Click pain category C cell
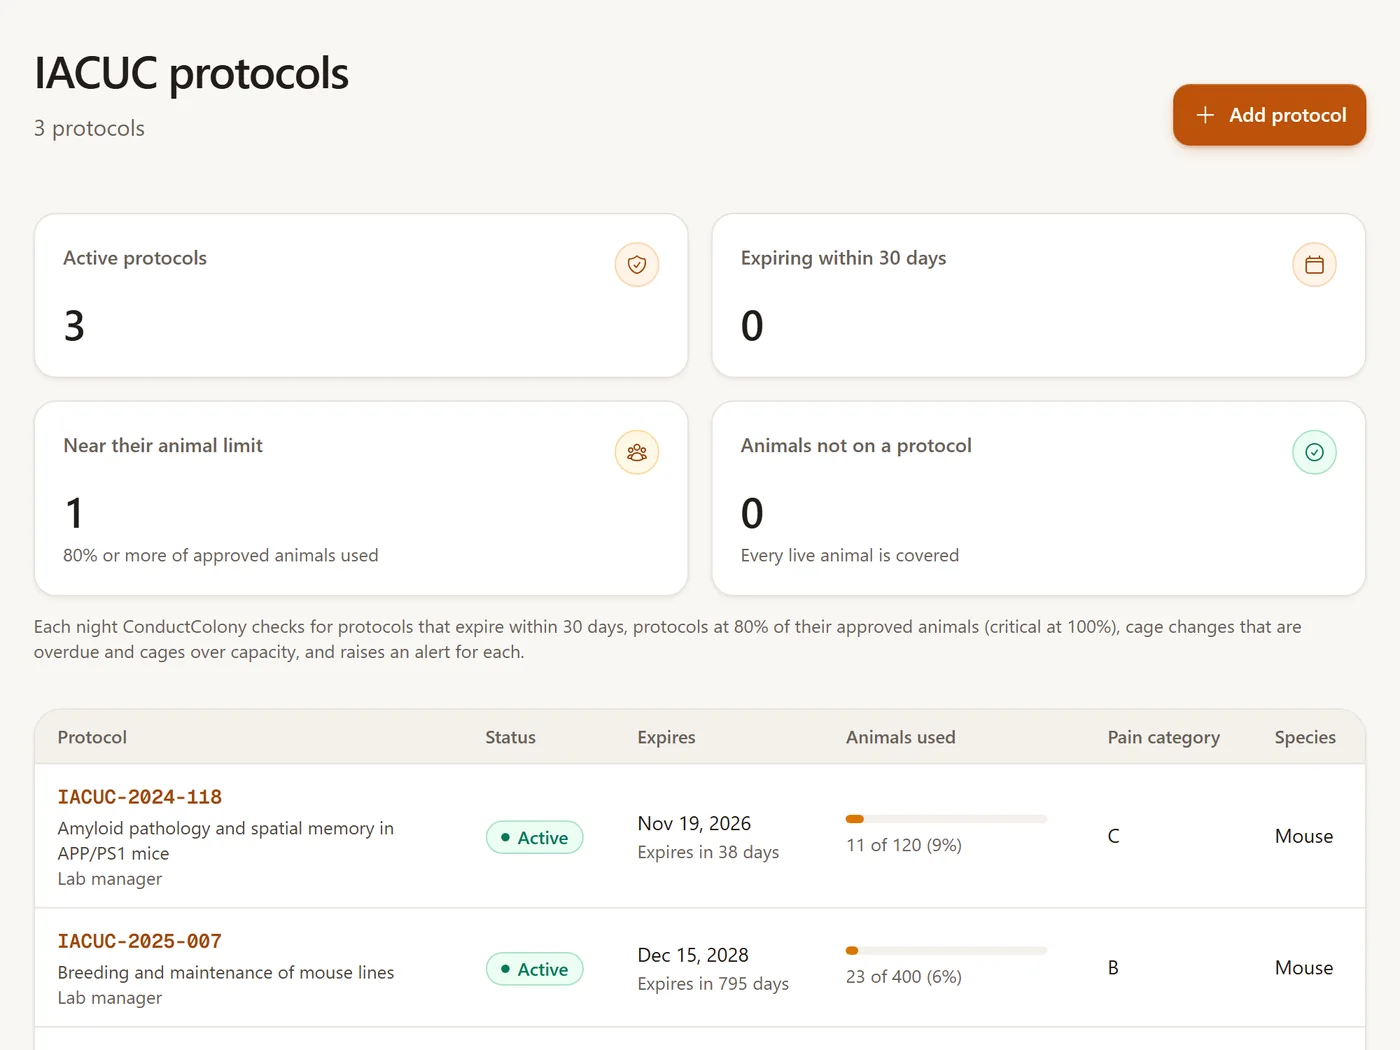 [x=1113, y=836]
